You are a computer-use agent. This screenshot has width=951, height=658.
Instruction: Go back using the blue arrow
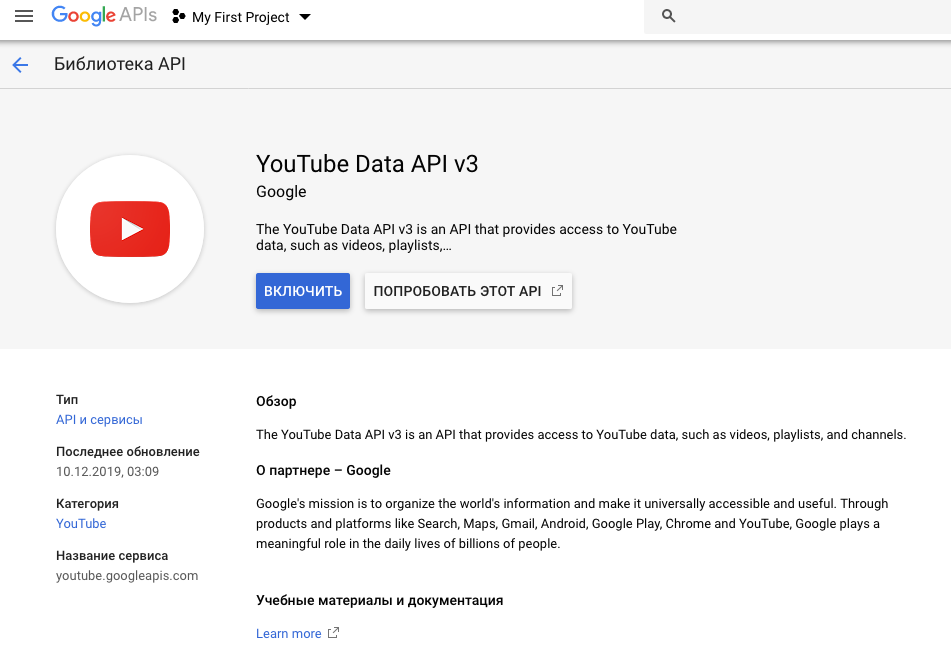pos(20,65)
